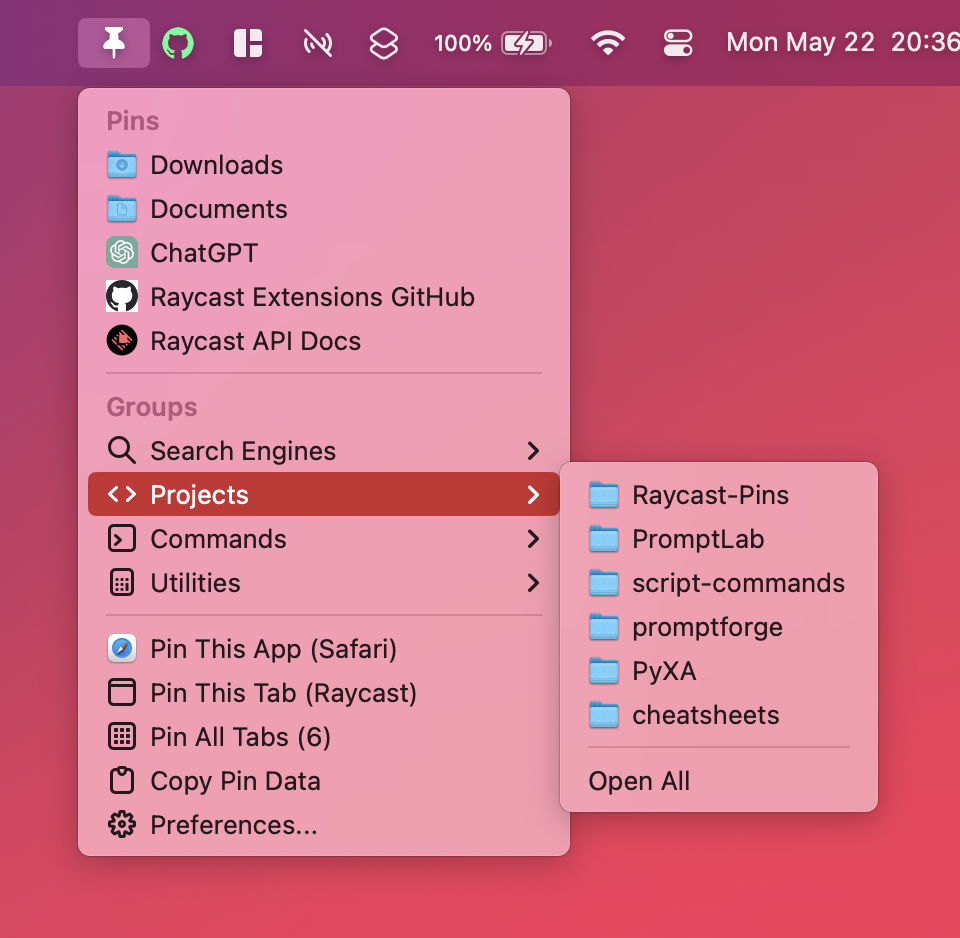
Task: Click the pin icon in menu bar
Action: [114, 43]
